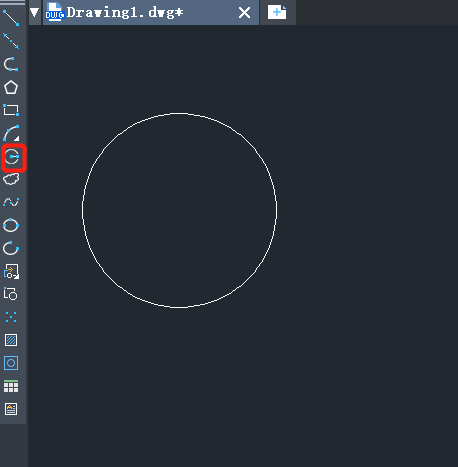Select the Region tool
The height and width of the screenshot is (467, 458).
[11, 363]
